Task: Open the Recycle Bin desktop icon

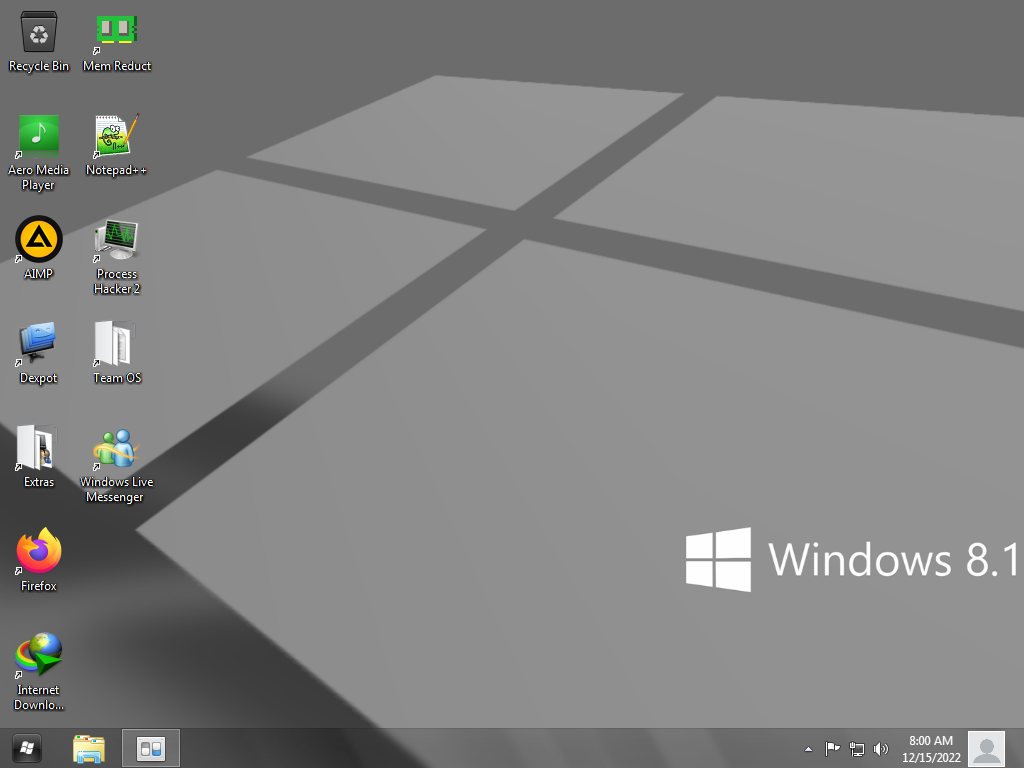Action: point(39,32)
